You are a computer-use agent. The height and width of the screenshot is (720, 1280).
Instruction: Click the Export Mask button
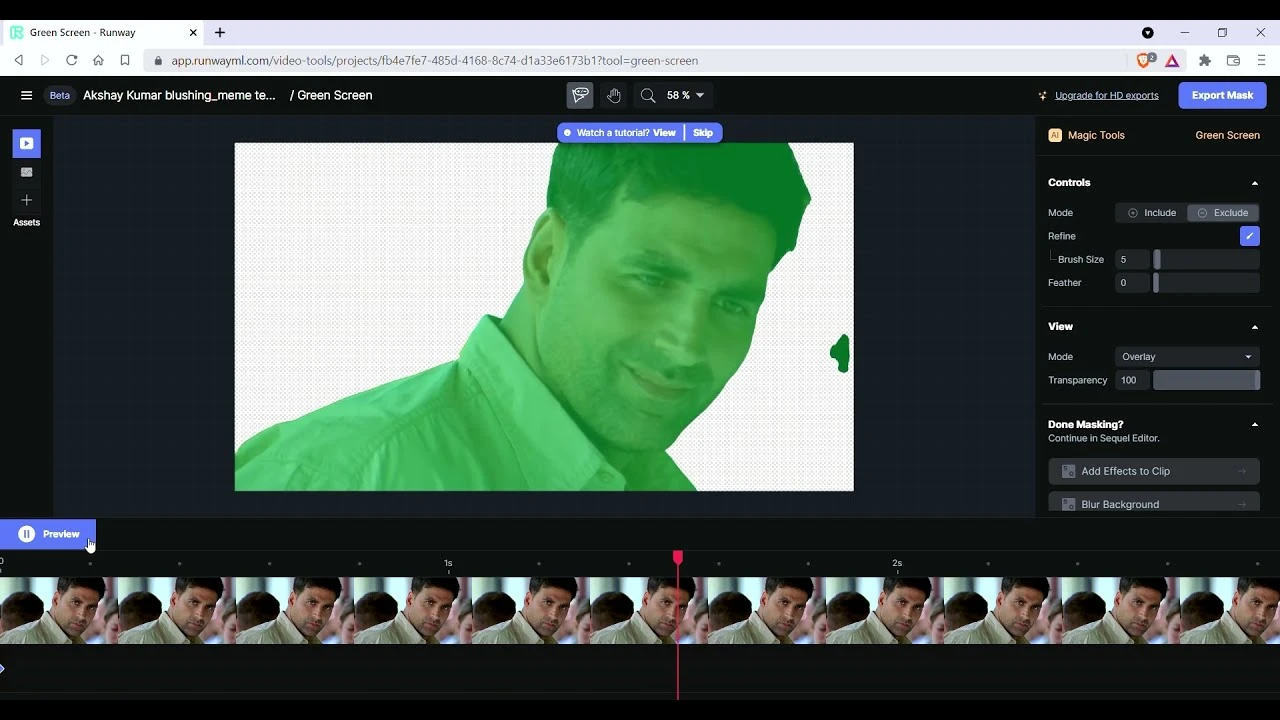[x=1222, y=95]
